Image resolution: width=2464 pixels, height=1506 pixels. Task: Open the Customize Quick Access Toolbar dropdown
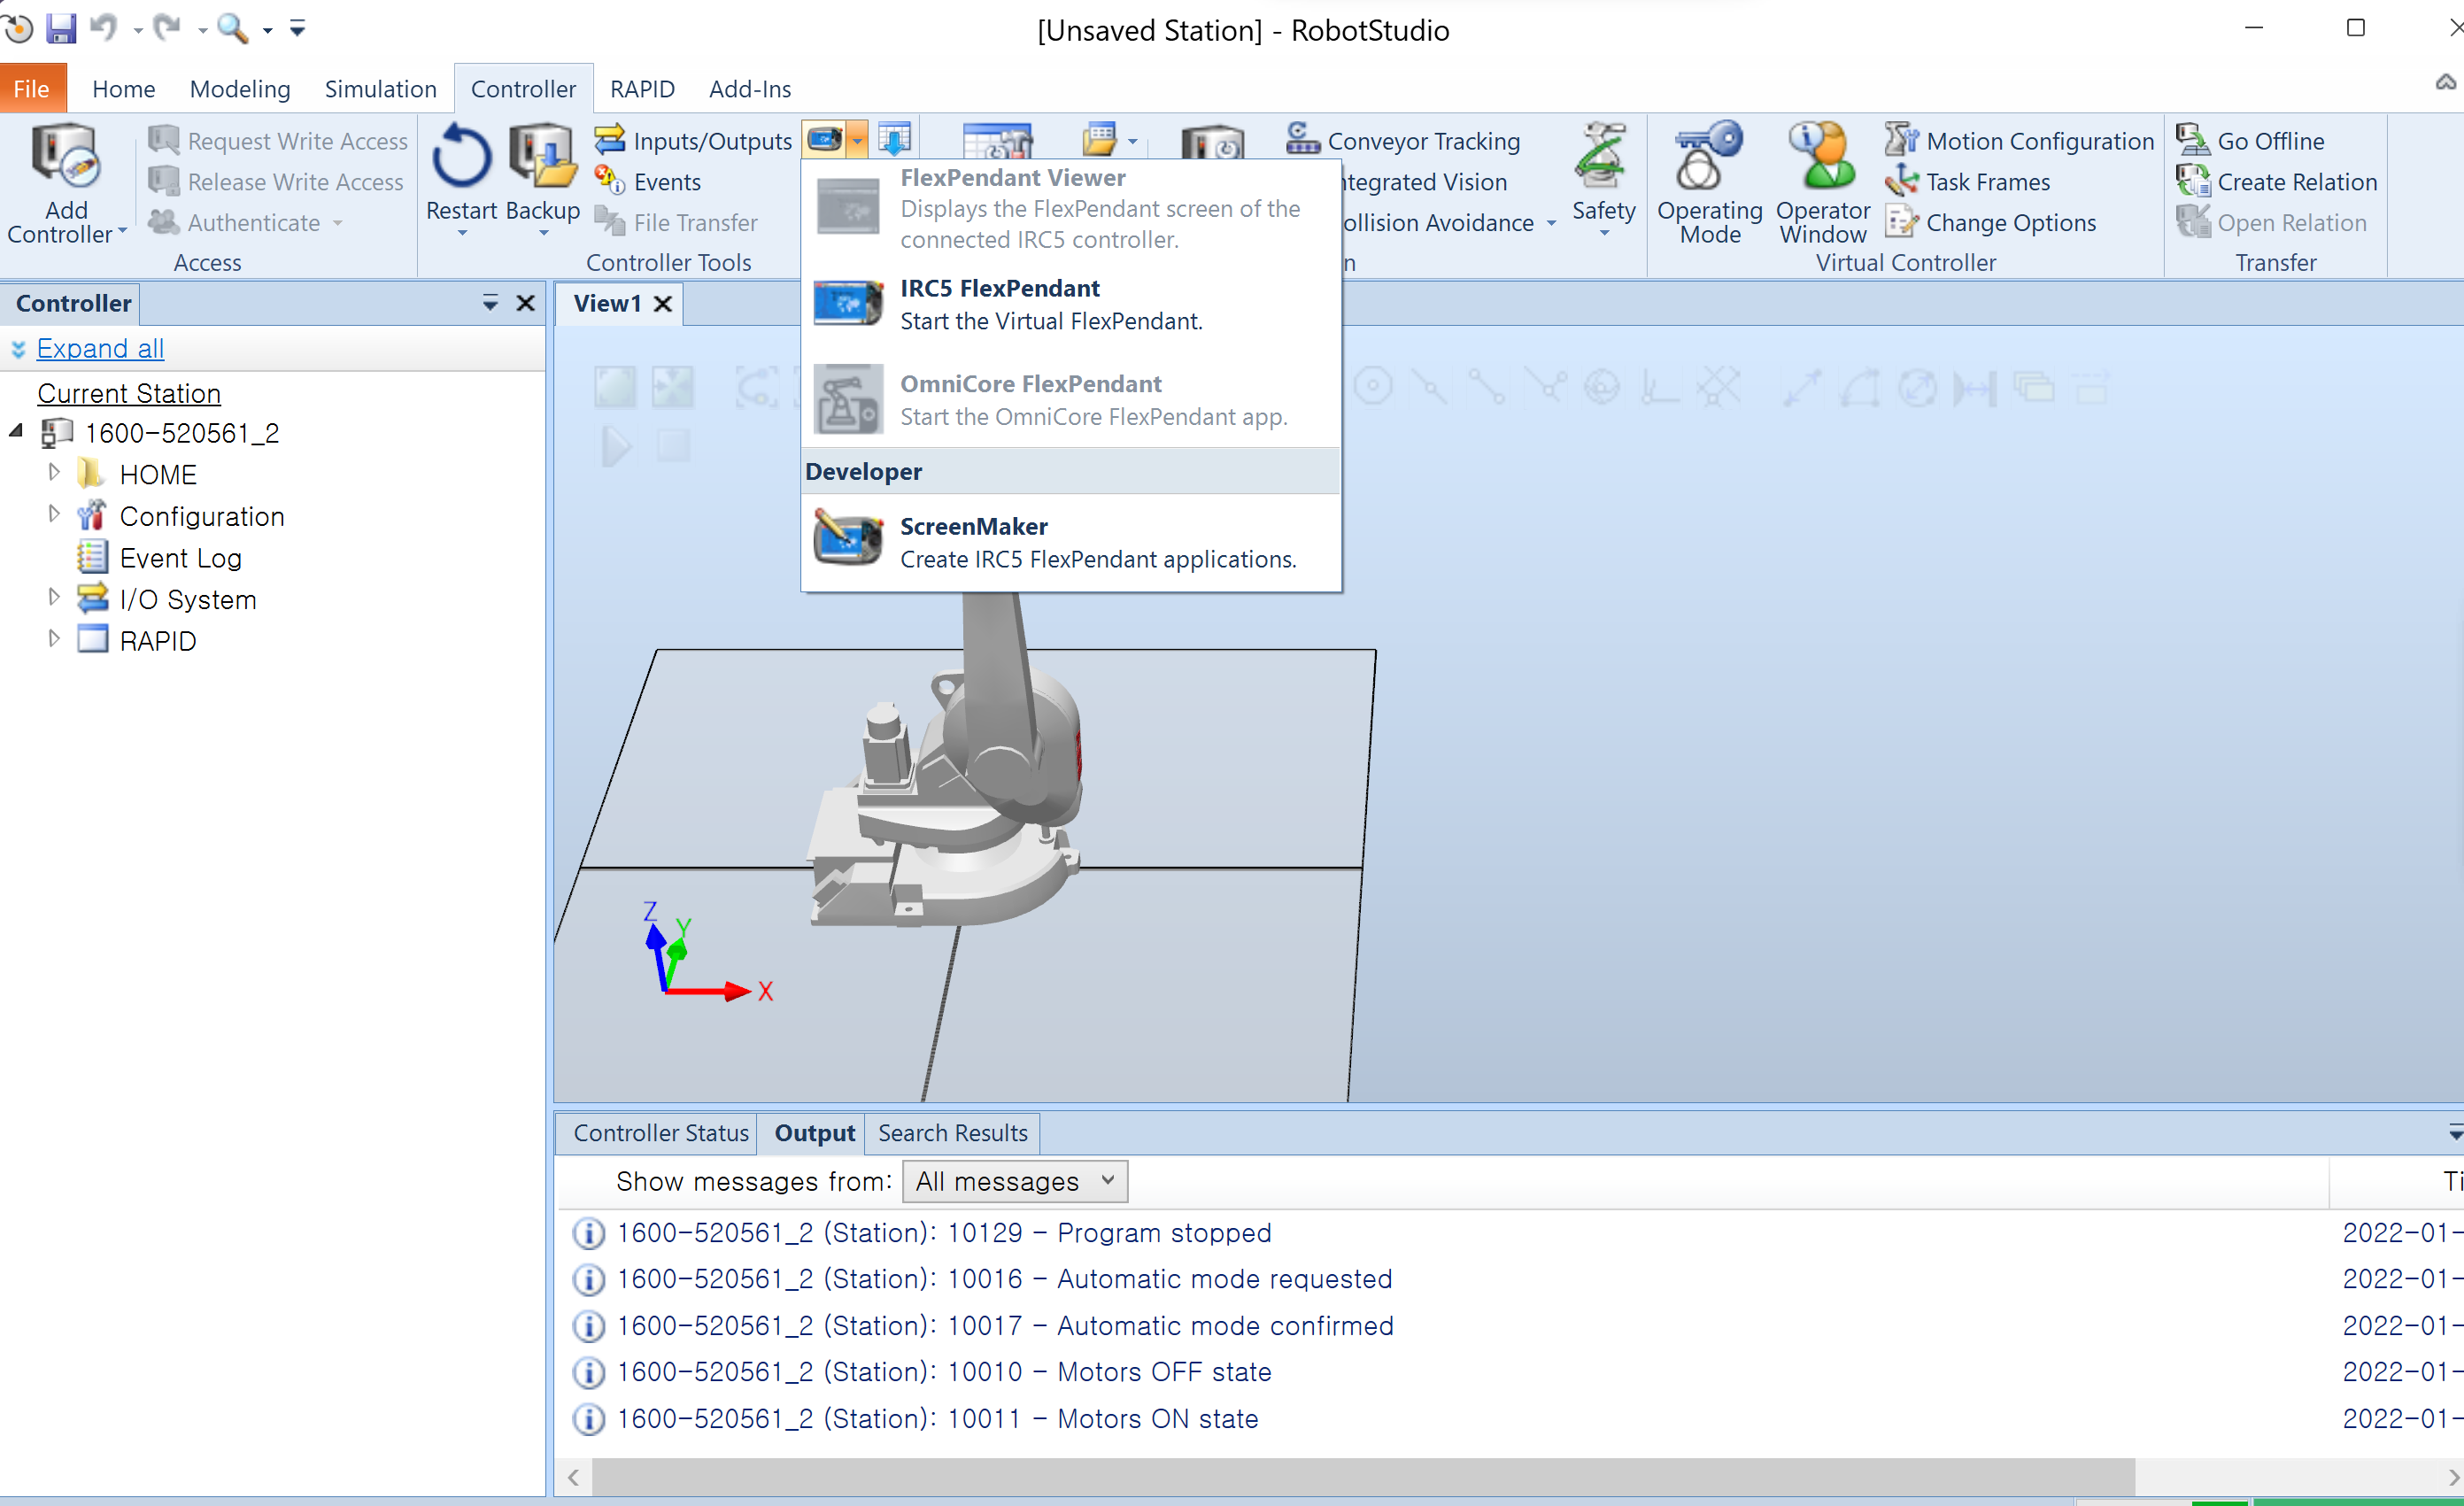(298, 28)
